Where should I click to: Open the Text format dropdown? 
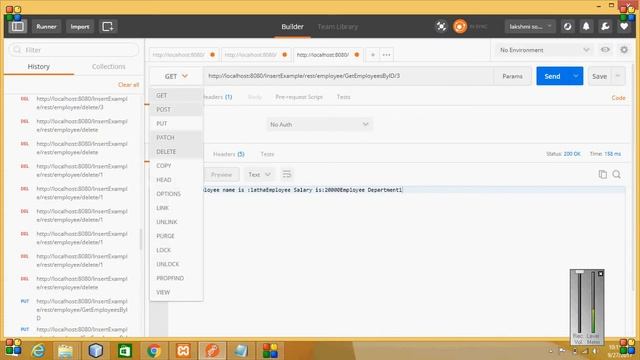point(259,175)
